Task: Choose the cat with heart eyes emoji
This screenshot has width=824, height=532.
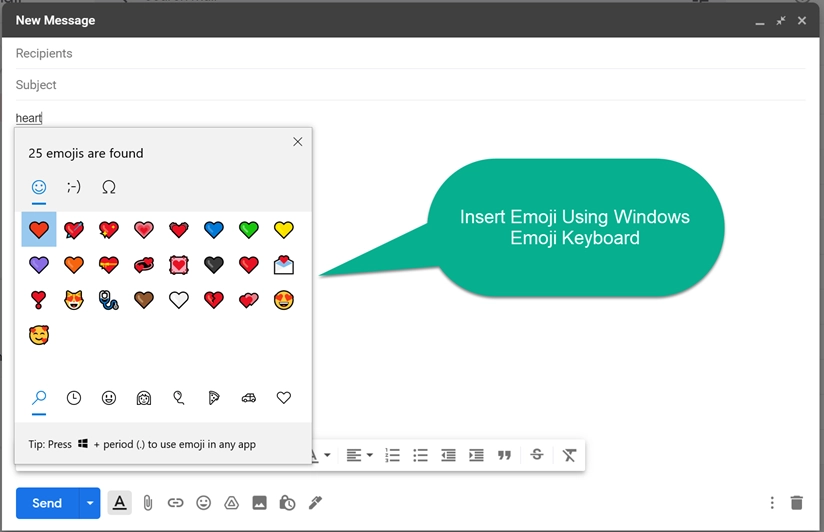Action: 74,300
